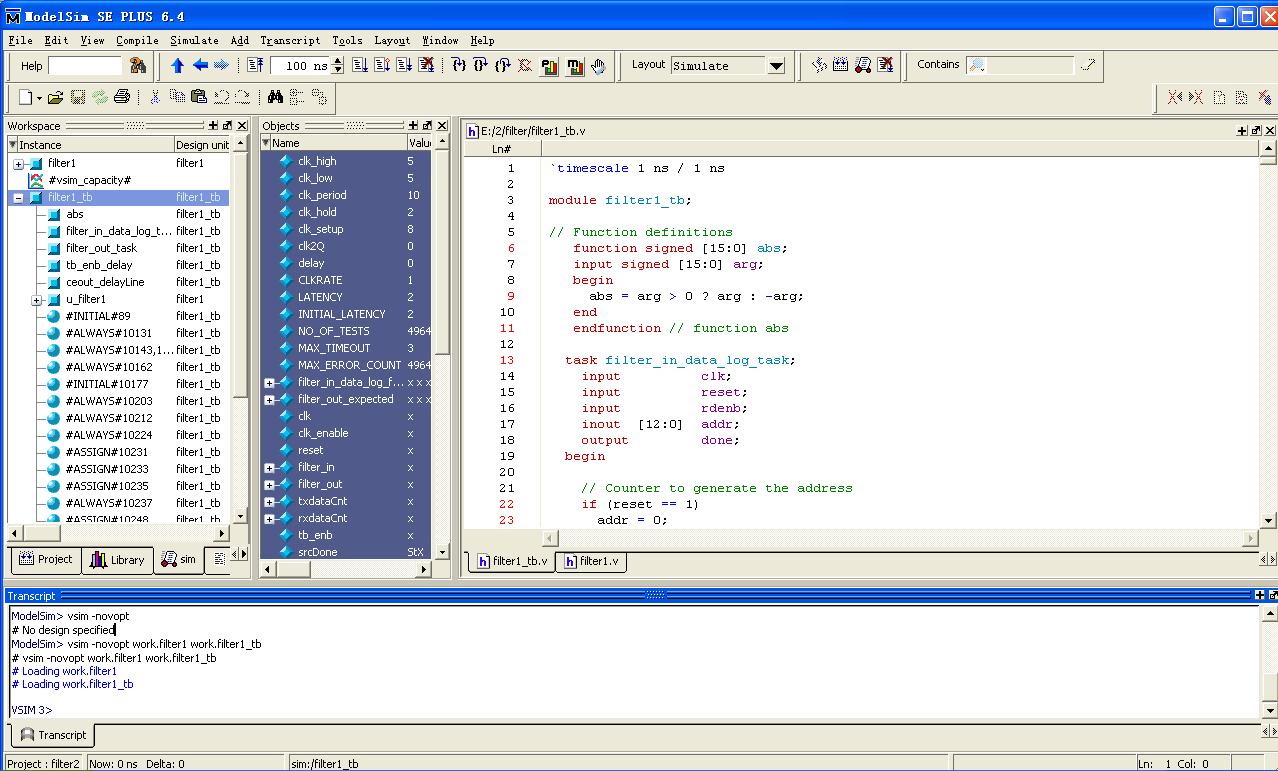
Task: Expand the filter1 instance tree node
Action: coord(18,164)
